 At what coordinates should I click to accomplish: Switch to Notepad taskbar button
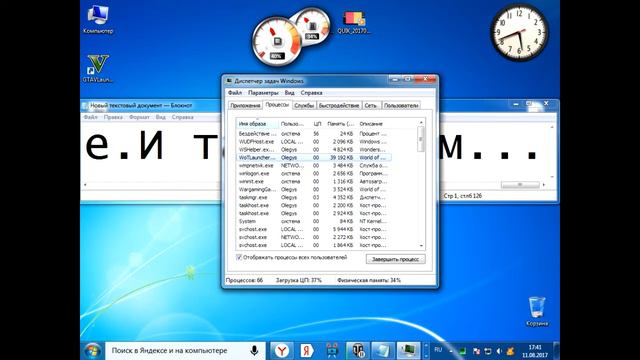(x=383, y=351)
